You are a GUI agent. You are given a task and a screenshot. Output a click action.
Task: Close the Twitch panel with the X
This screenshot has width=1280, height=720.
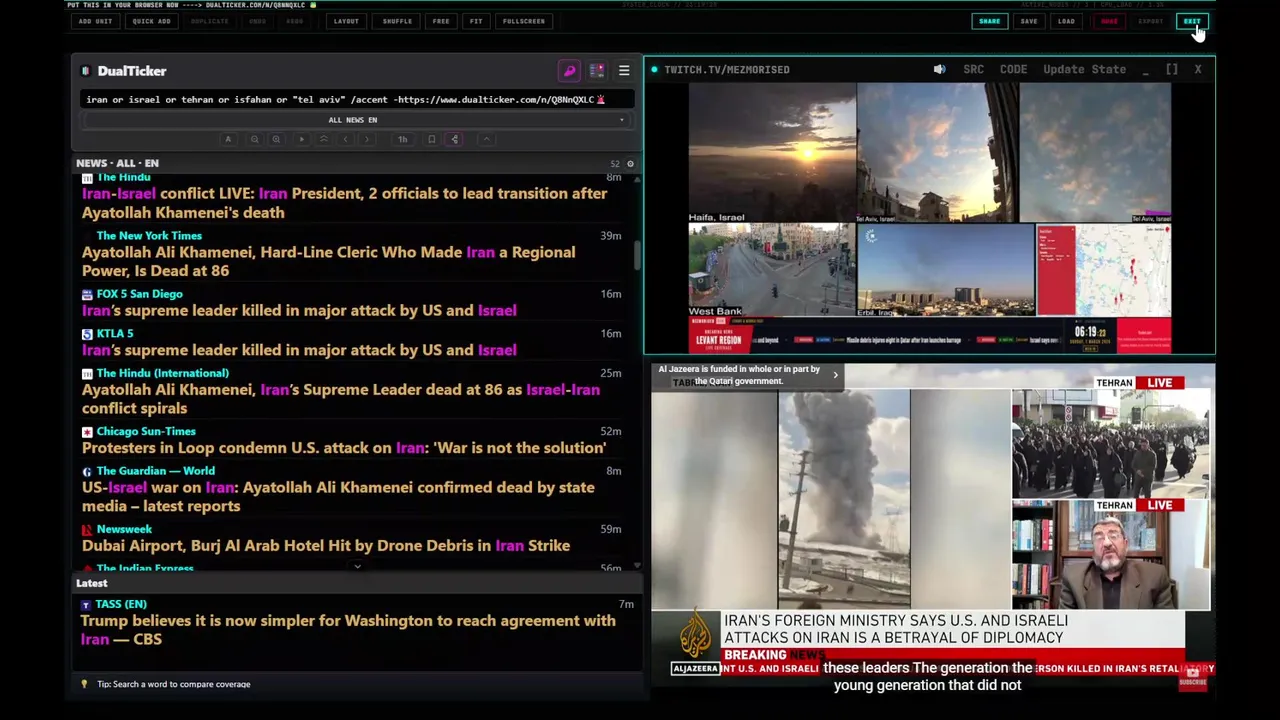coord(1198,69)
